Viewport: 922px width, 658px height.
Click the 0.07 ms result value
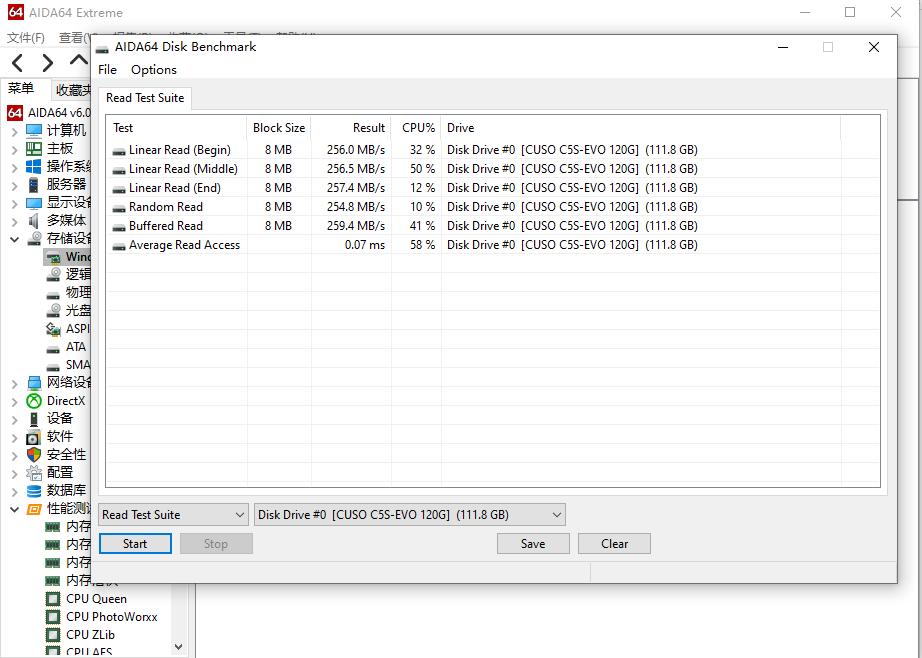coord(365,245)
